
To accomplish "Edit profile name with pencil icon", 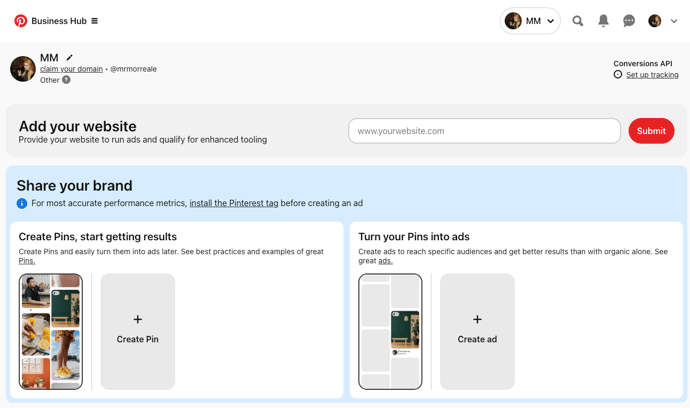I will 70,58.
